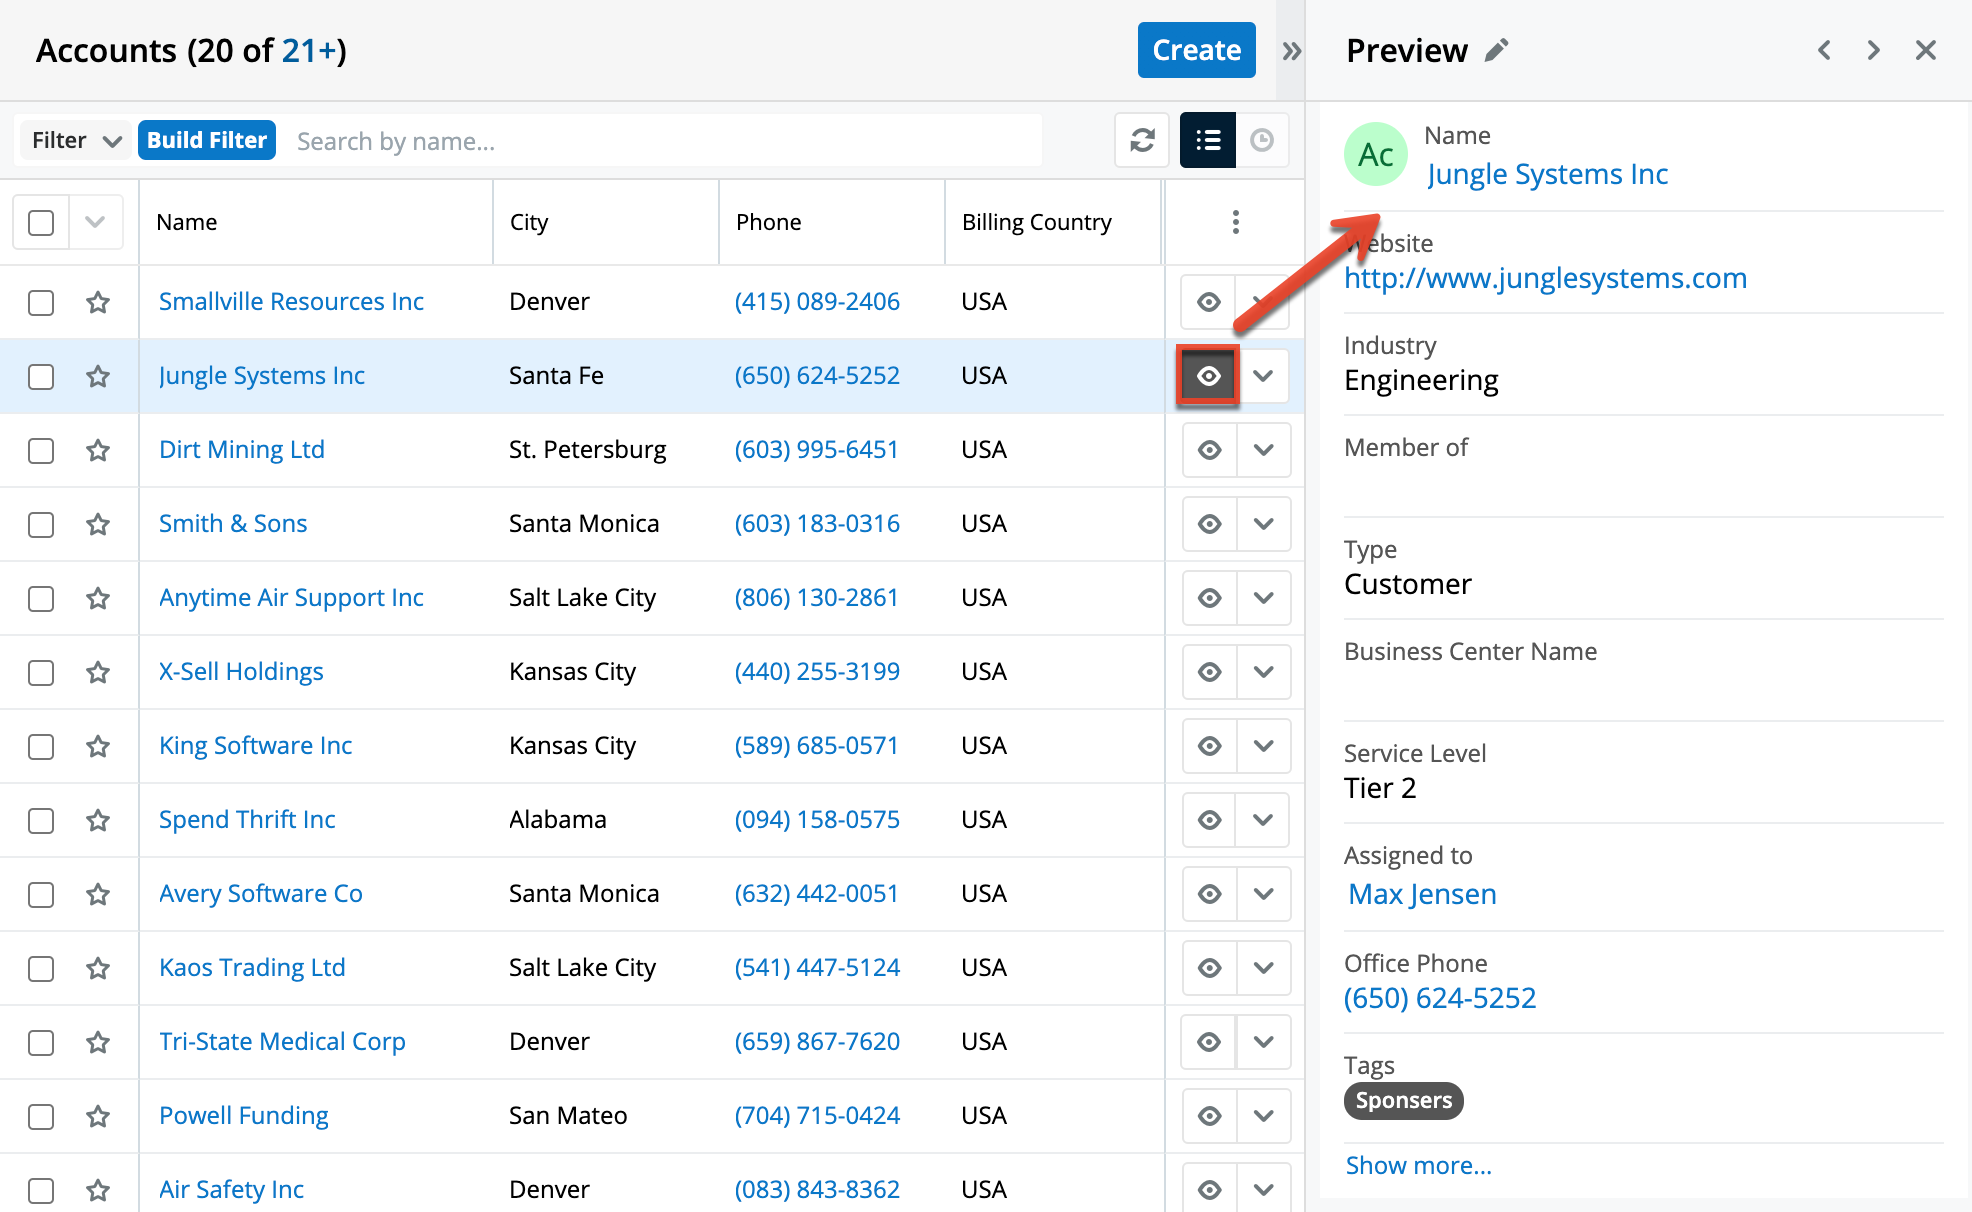Edit the preview with the pencil icon

(x=1496, y=50)
